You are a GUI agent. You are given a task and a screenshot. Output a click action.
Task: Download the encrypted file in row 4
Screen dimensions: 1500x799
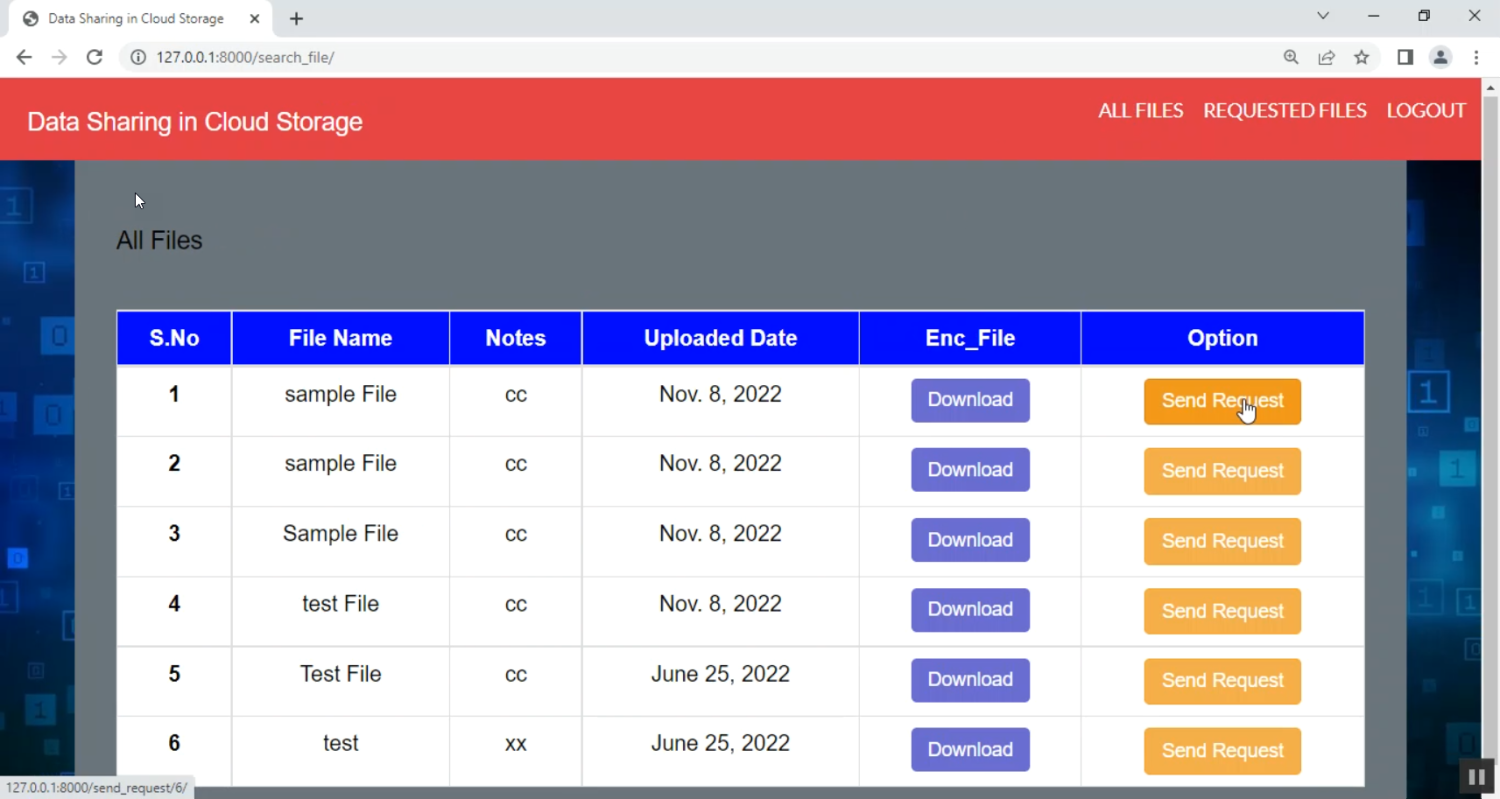coord(970,610)
